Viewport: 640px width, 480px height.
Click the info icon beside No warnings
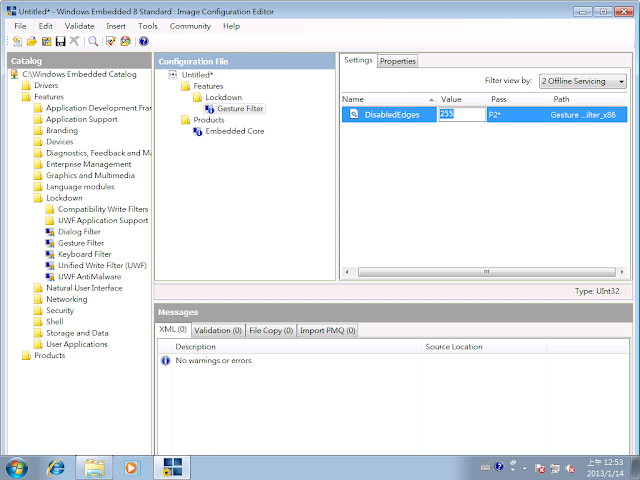pyautogui.click(x=165, y=360)
